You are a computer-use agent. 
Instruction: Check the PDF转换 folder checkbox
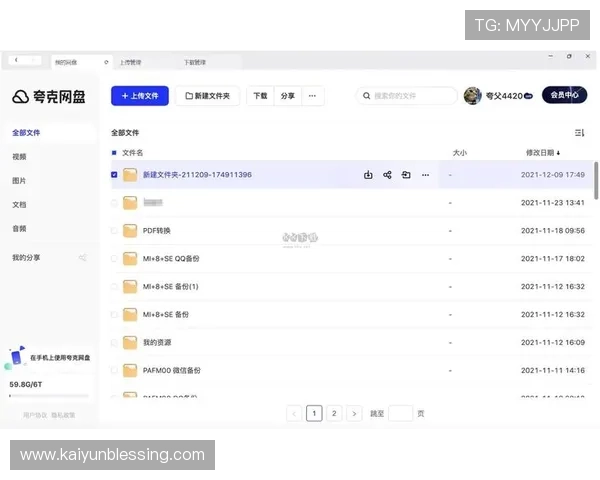[114, 230]
